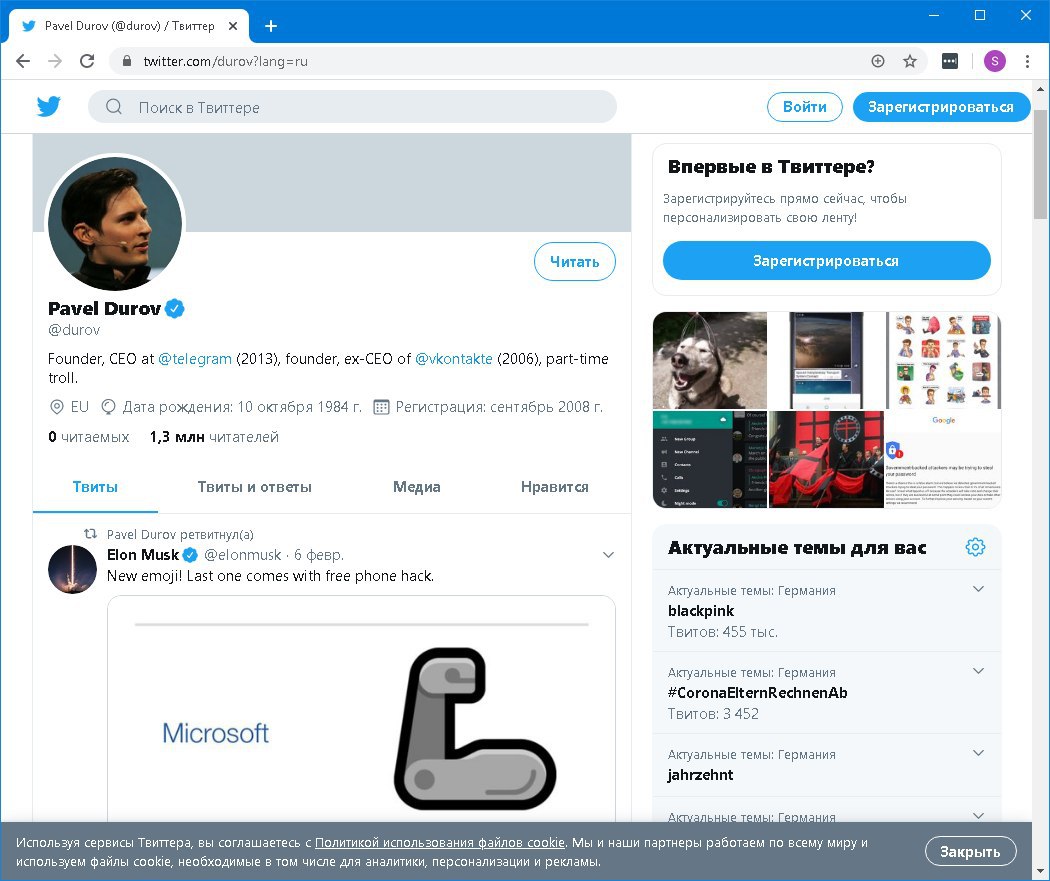
Task: Click Pavel Durov ретвитнул(а) label
Action: [x=180, y=534]
